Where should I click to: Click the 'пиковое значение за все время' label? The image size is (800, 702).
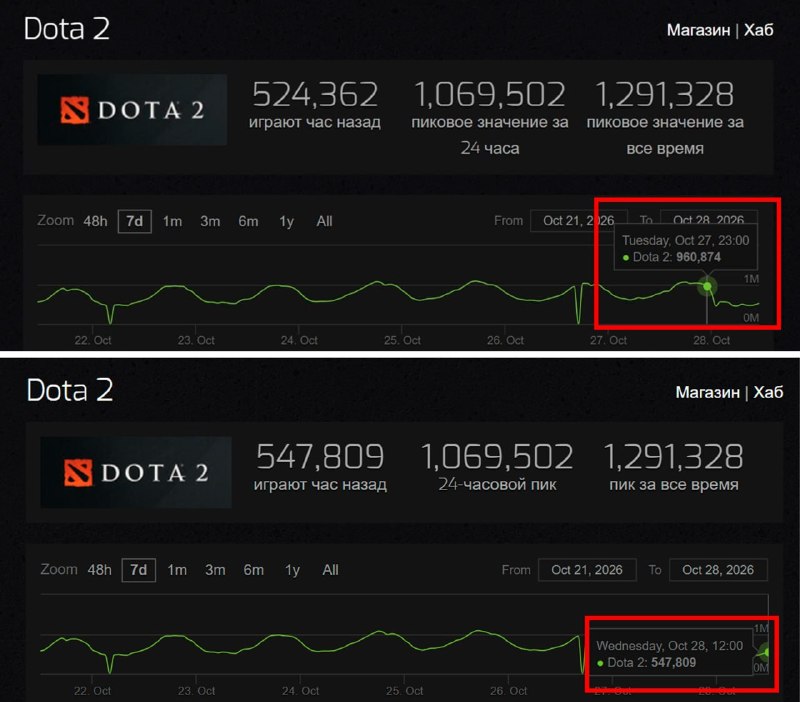(x=665, y=135)
